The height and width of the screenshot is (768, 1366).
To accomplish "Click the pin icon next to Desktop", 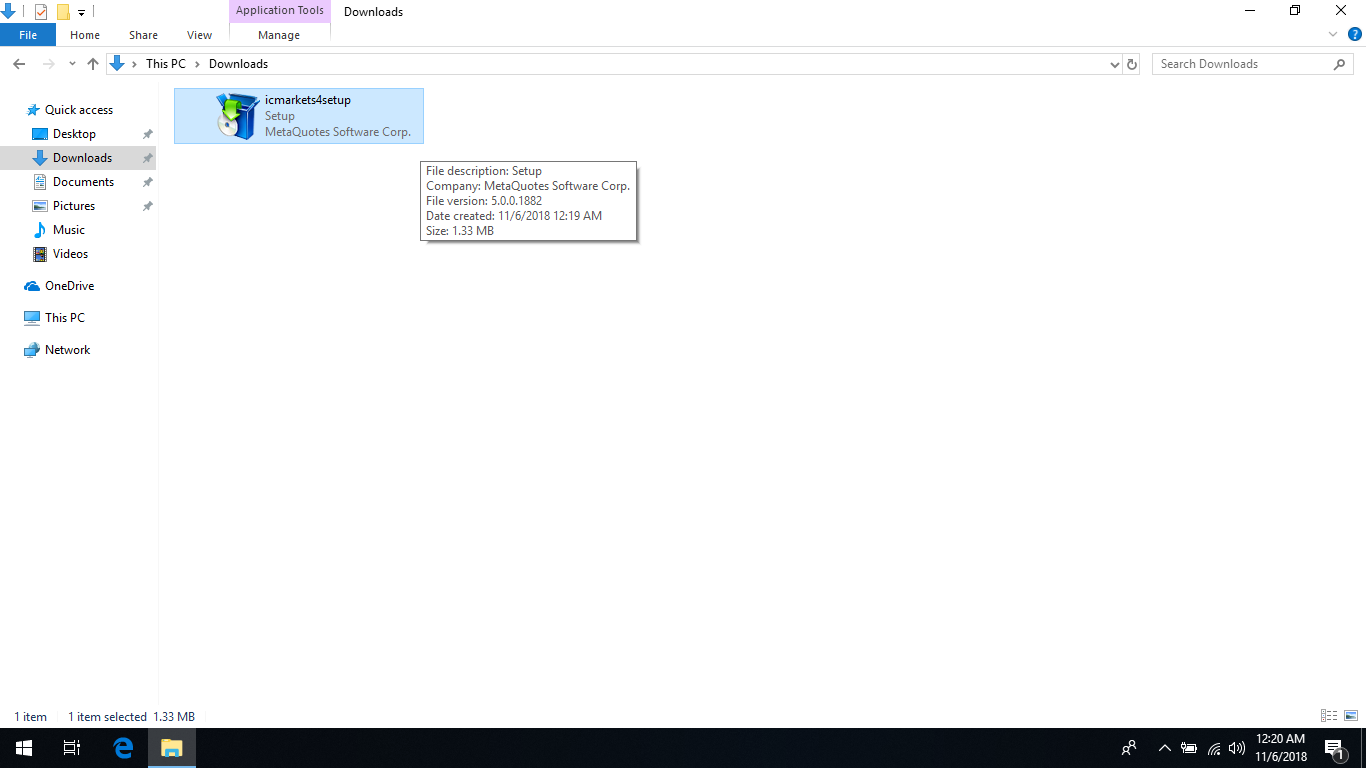I will (x=147, y=134).
